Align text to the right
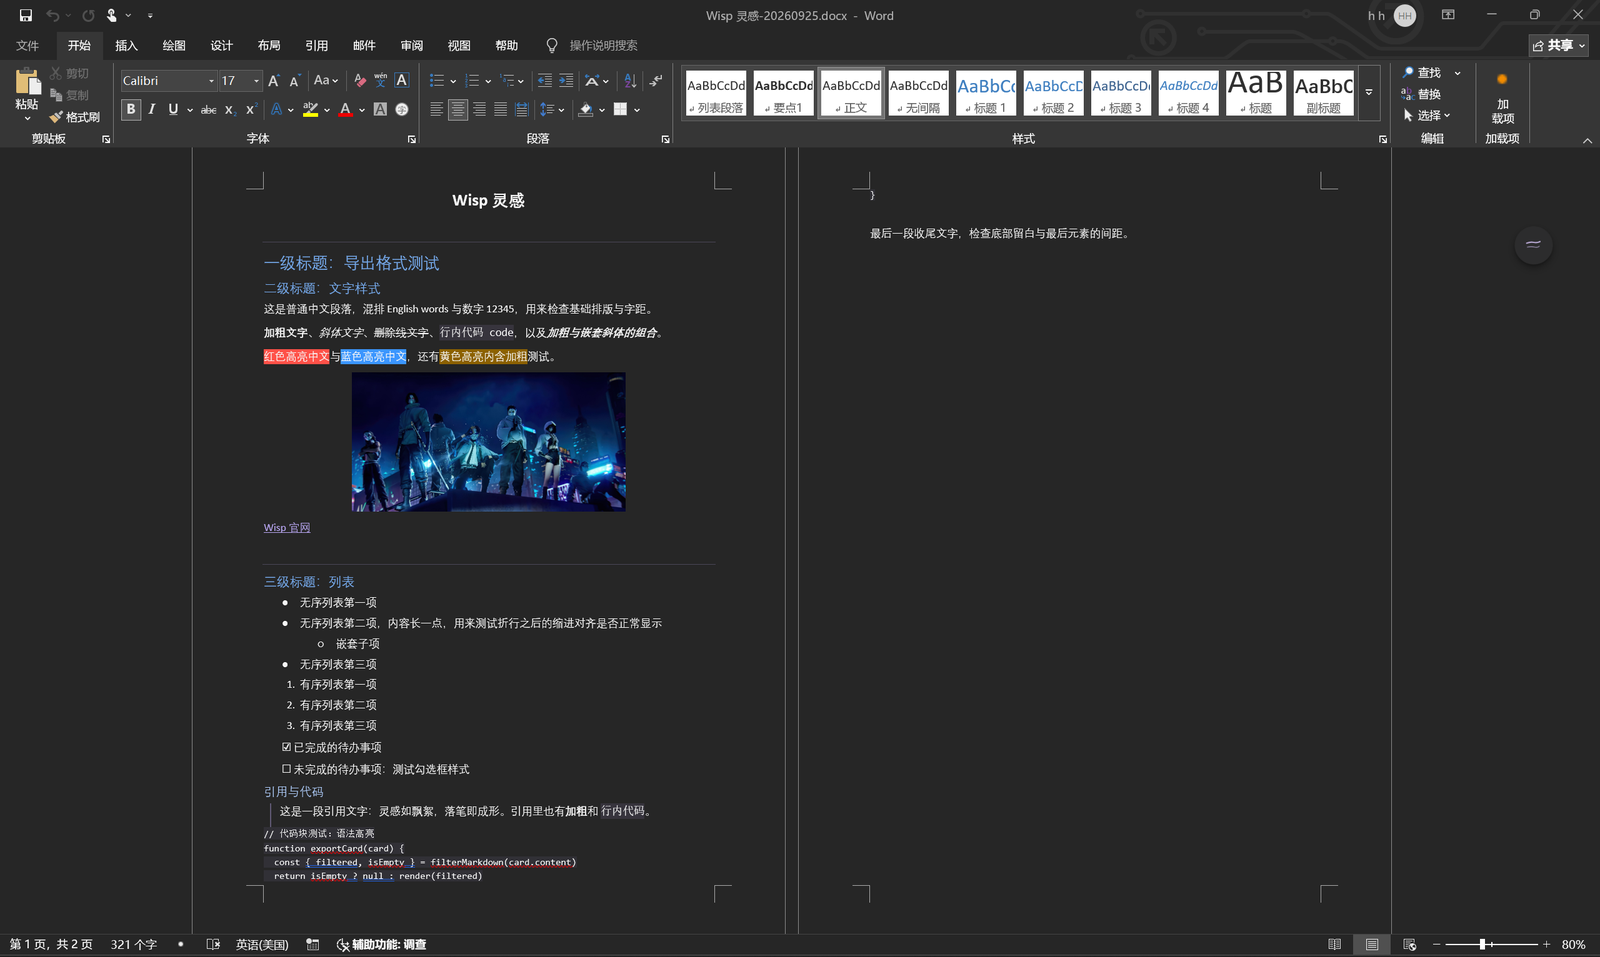The image size is (1600, 957). point(479,110)
